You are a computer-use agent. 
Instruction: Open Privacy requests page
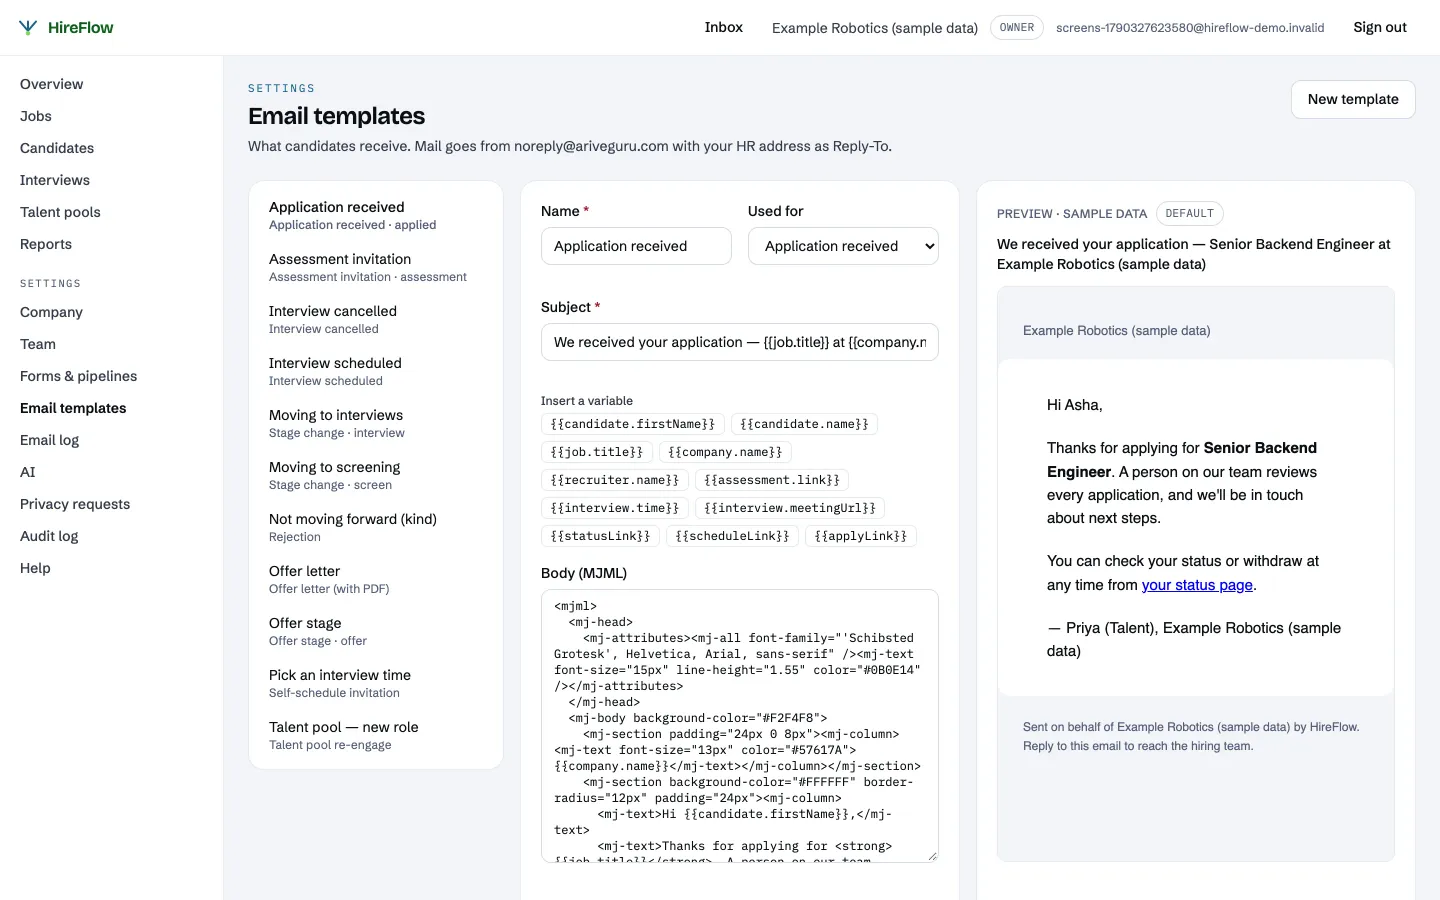tap(75, 504)
